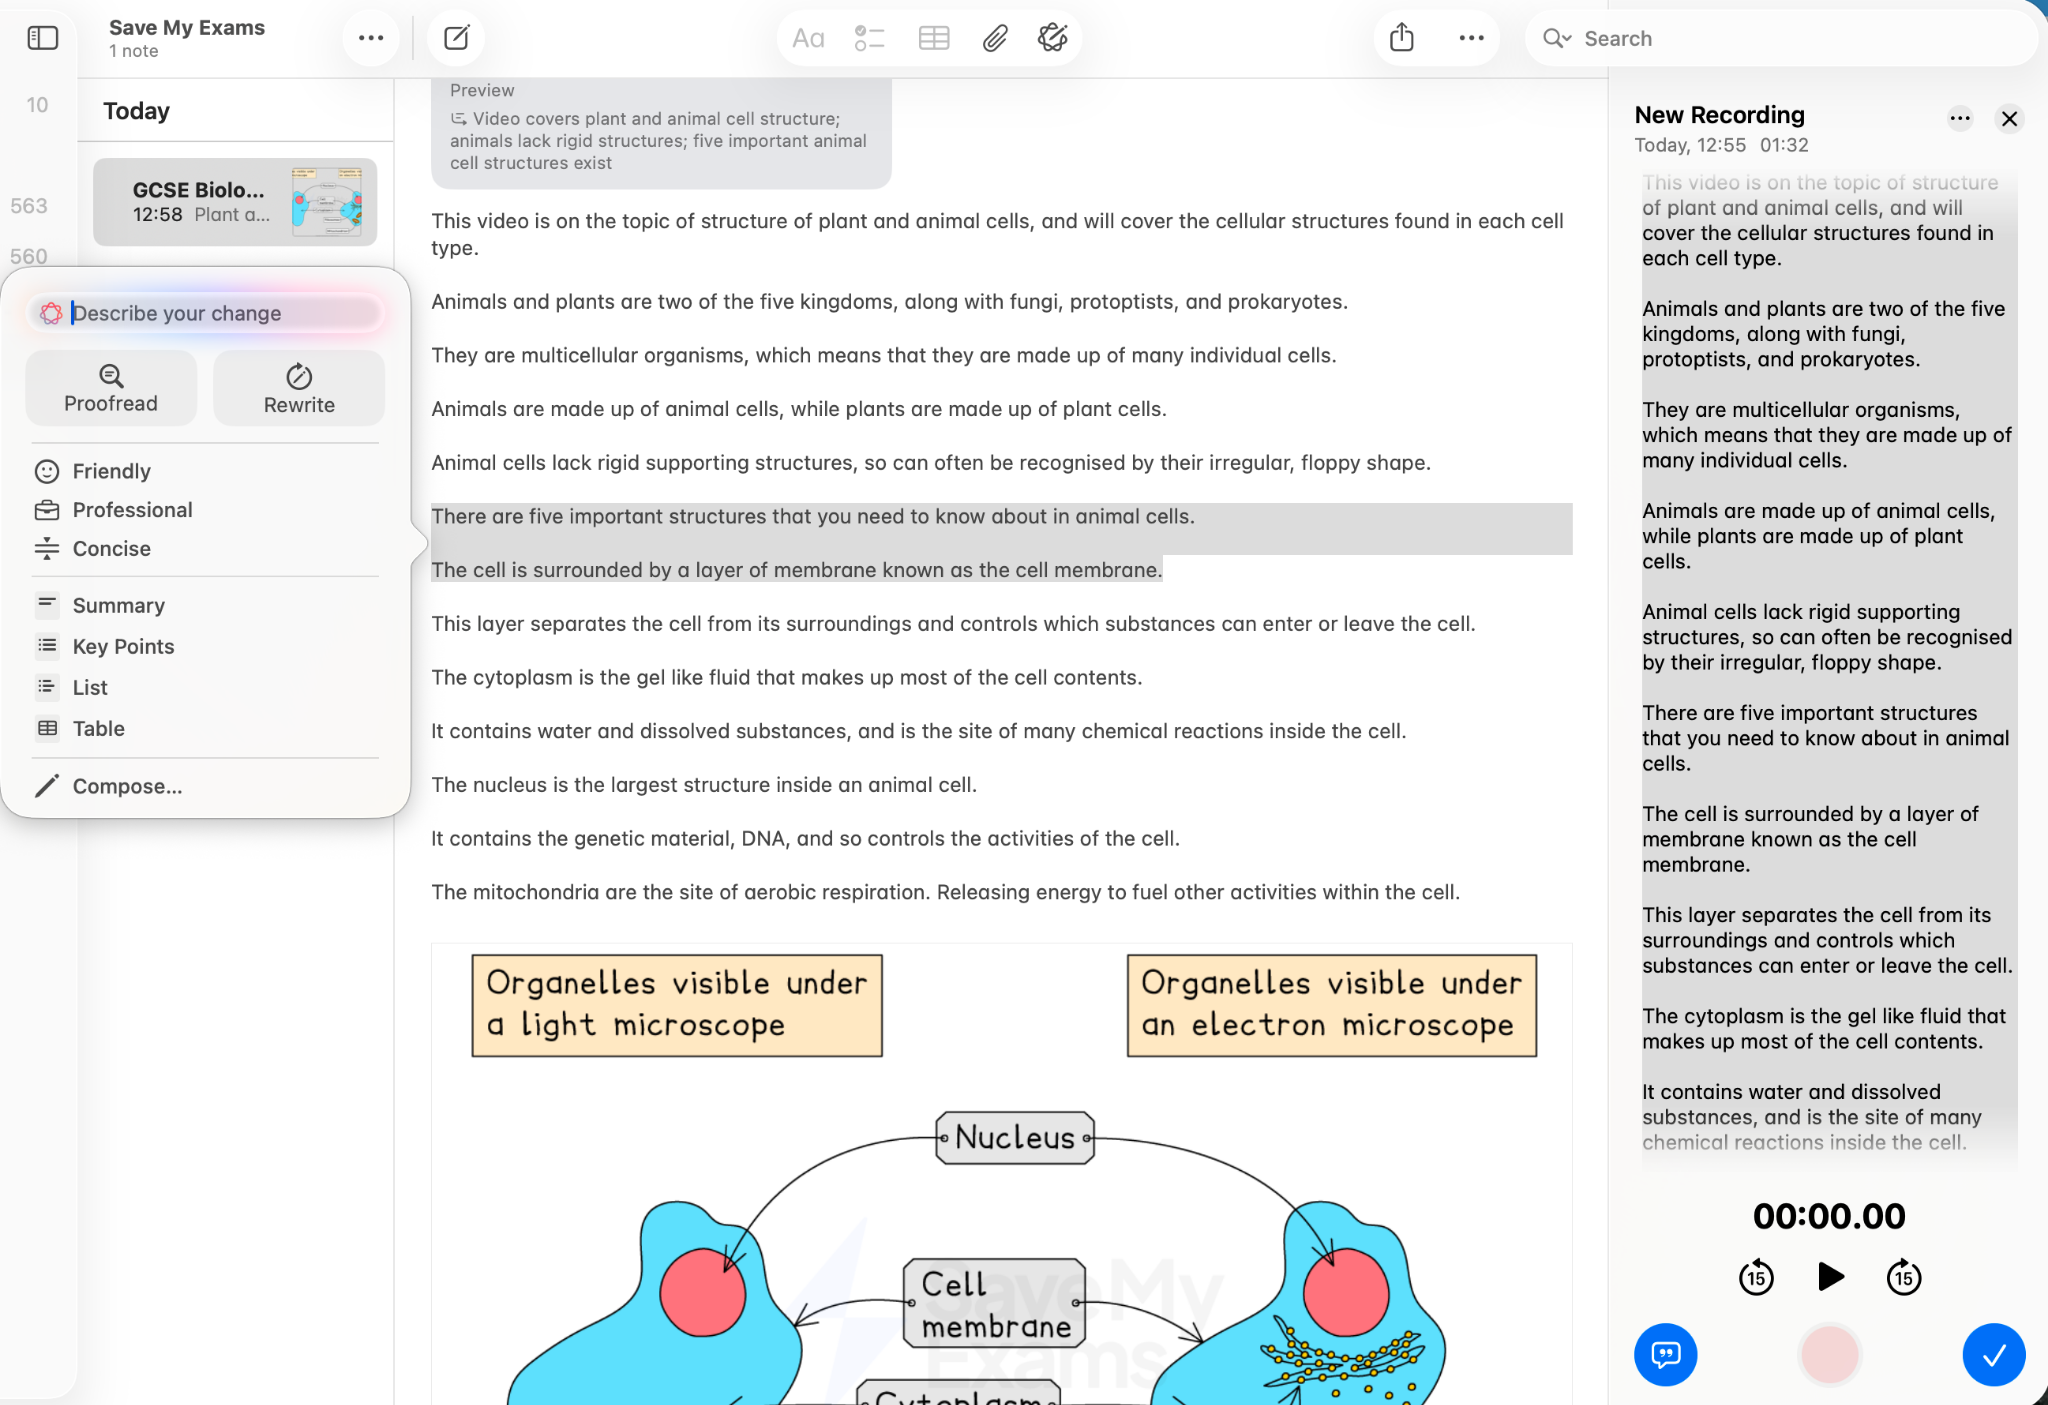
Task: Select the GCSE Biolo... note in list
Action: click(x=235, y=202)
